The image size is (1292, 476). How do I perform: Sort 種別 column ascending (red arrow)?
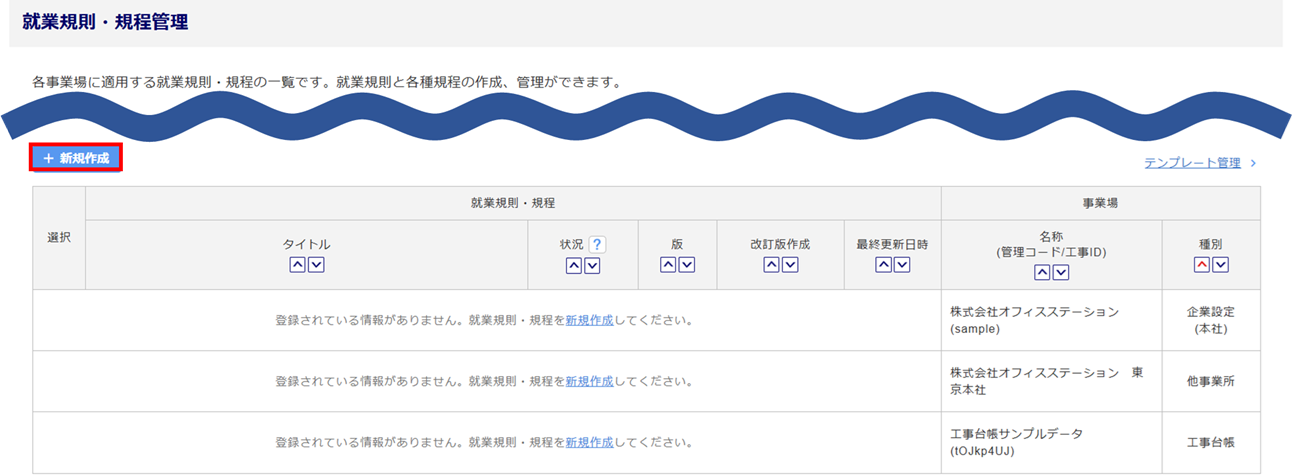pos(1202,265)
